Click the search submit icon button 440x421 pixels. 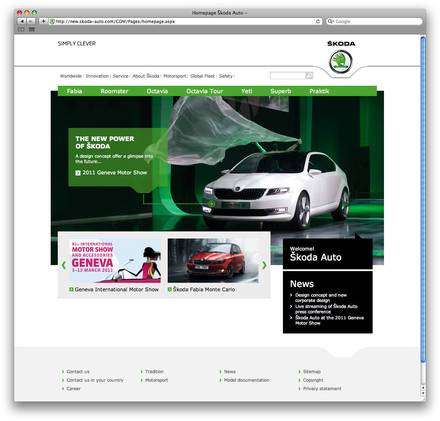309,76
